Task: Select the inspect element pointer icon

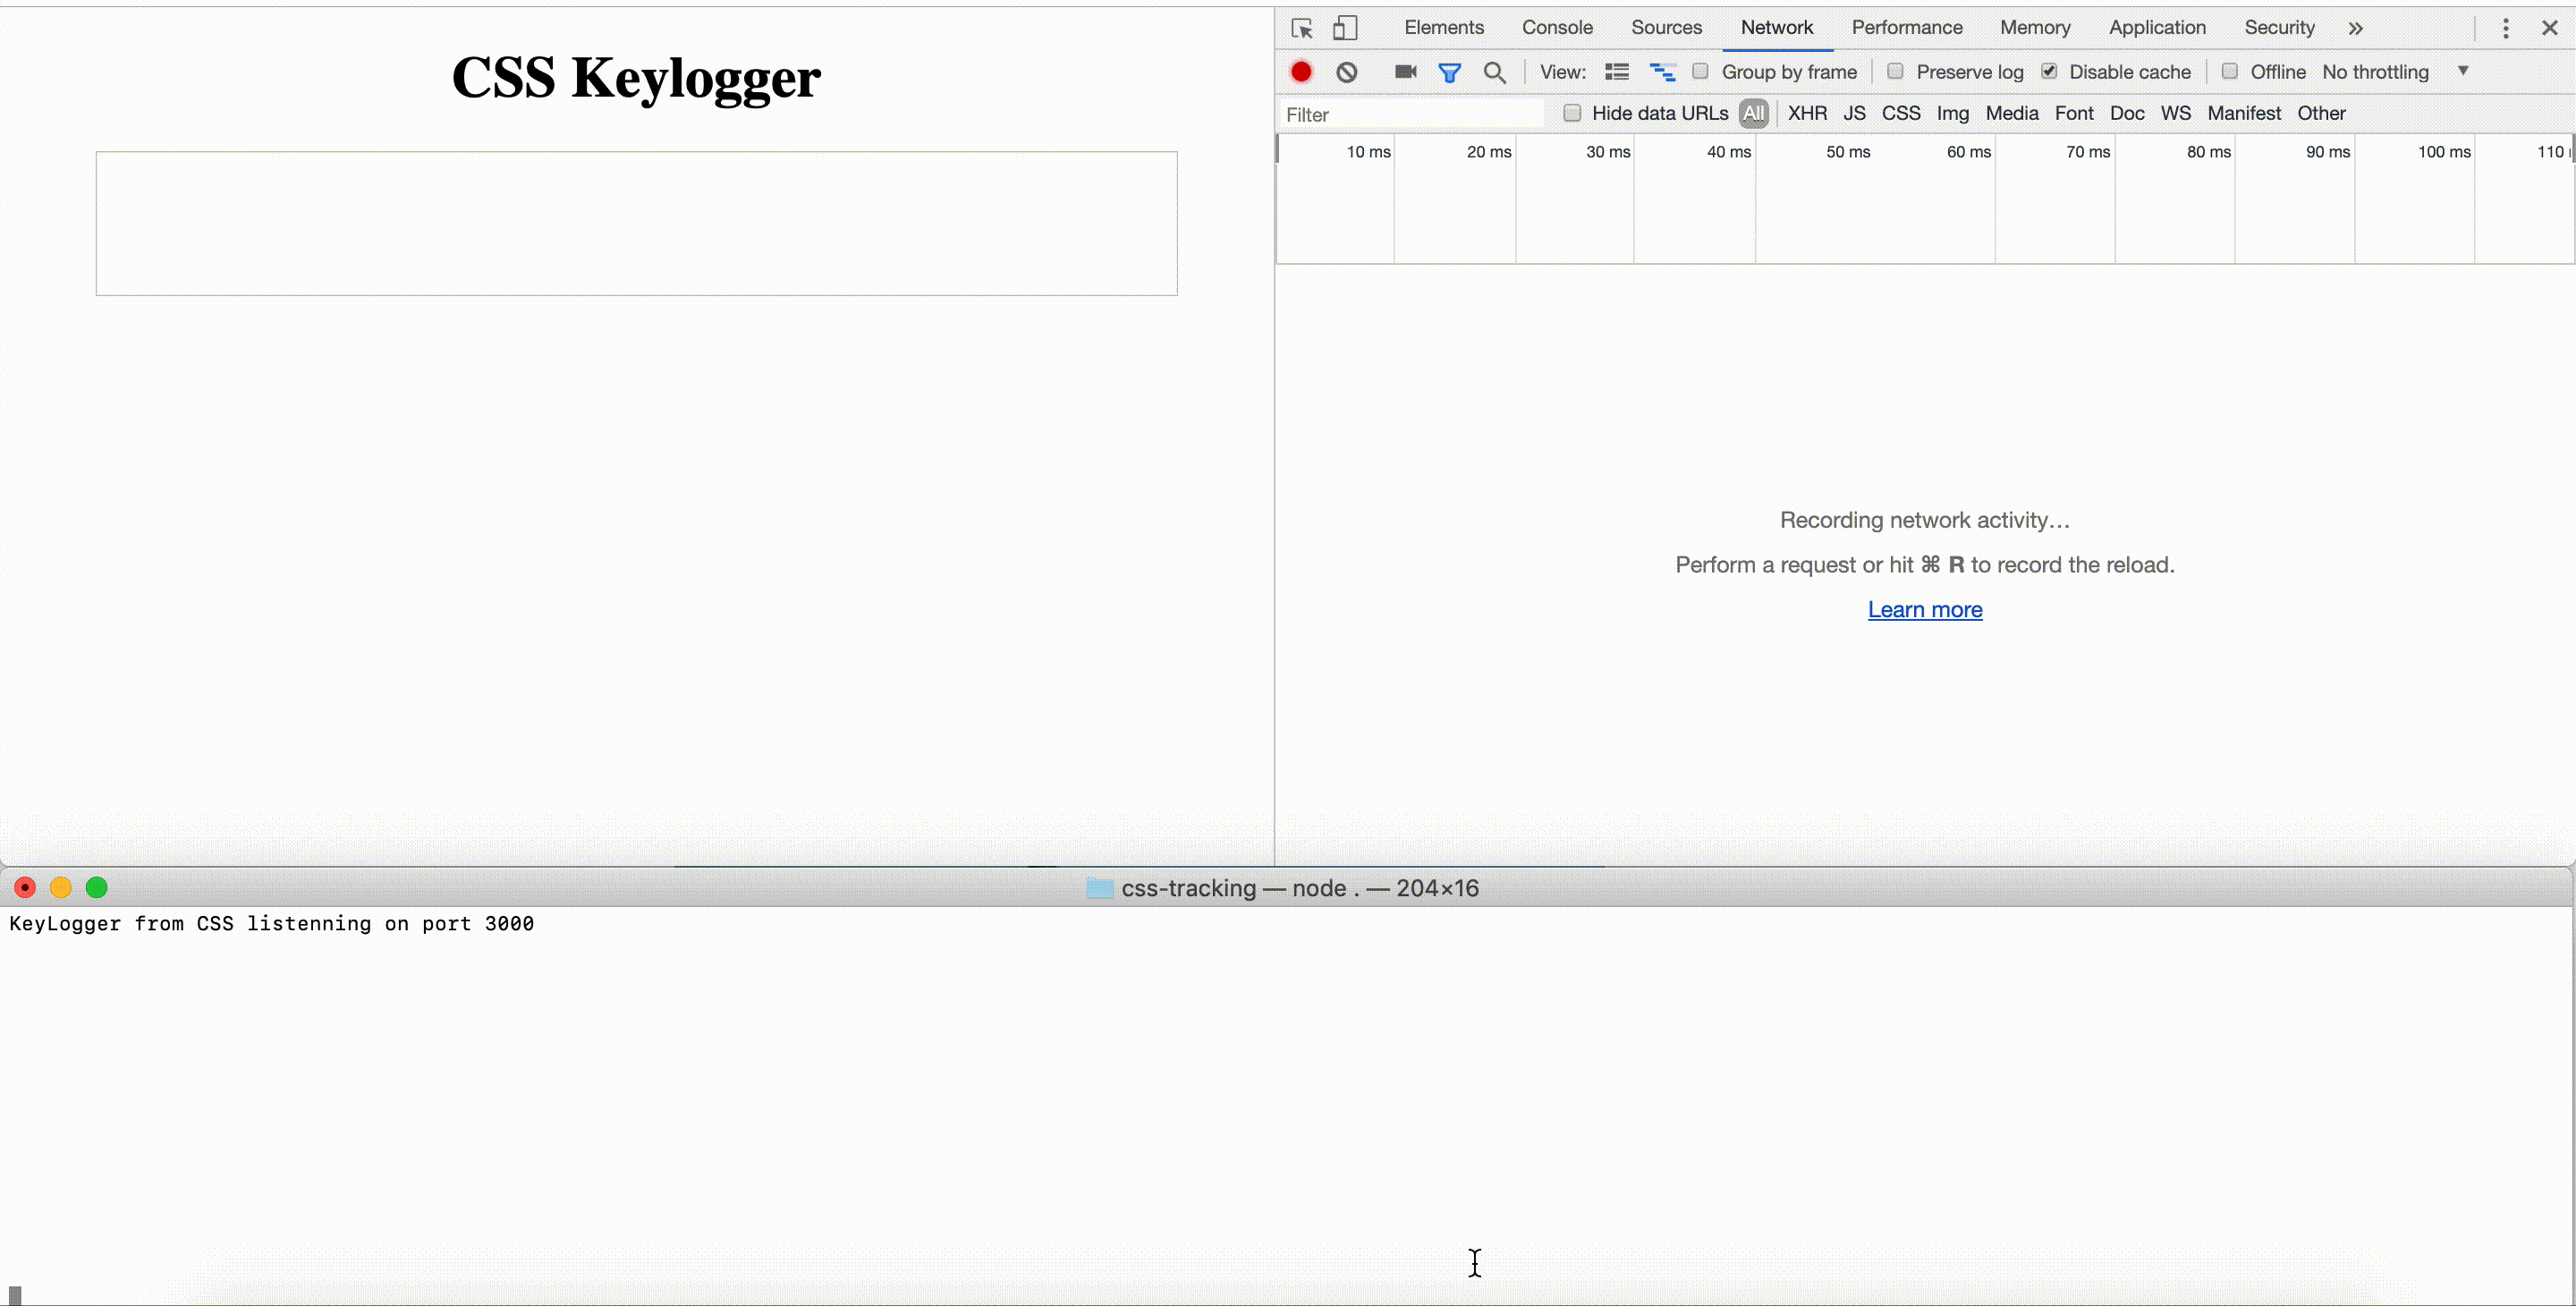Action: pos(1301,28)
